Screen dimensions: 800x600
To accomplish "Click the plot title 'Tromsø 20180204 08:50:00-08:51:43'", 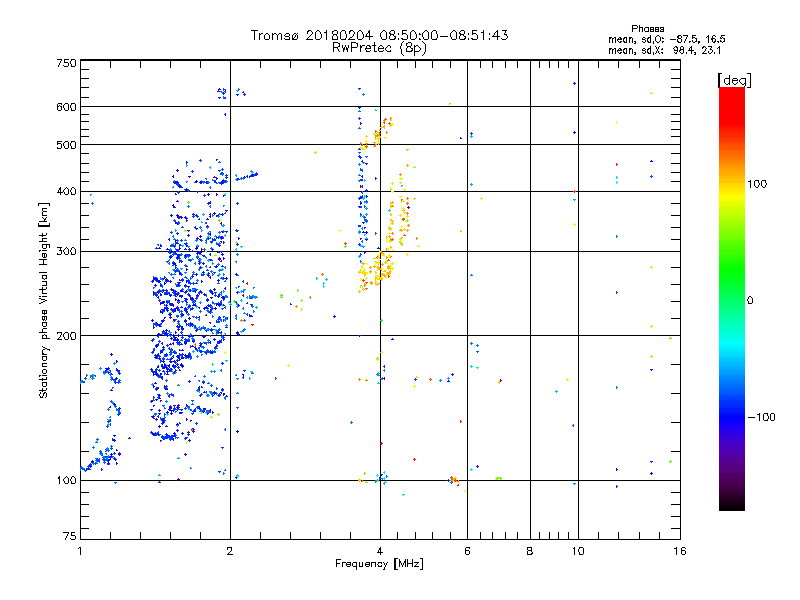I will [379, 35].
